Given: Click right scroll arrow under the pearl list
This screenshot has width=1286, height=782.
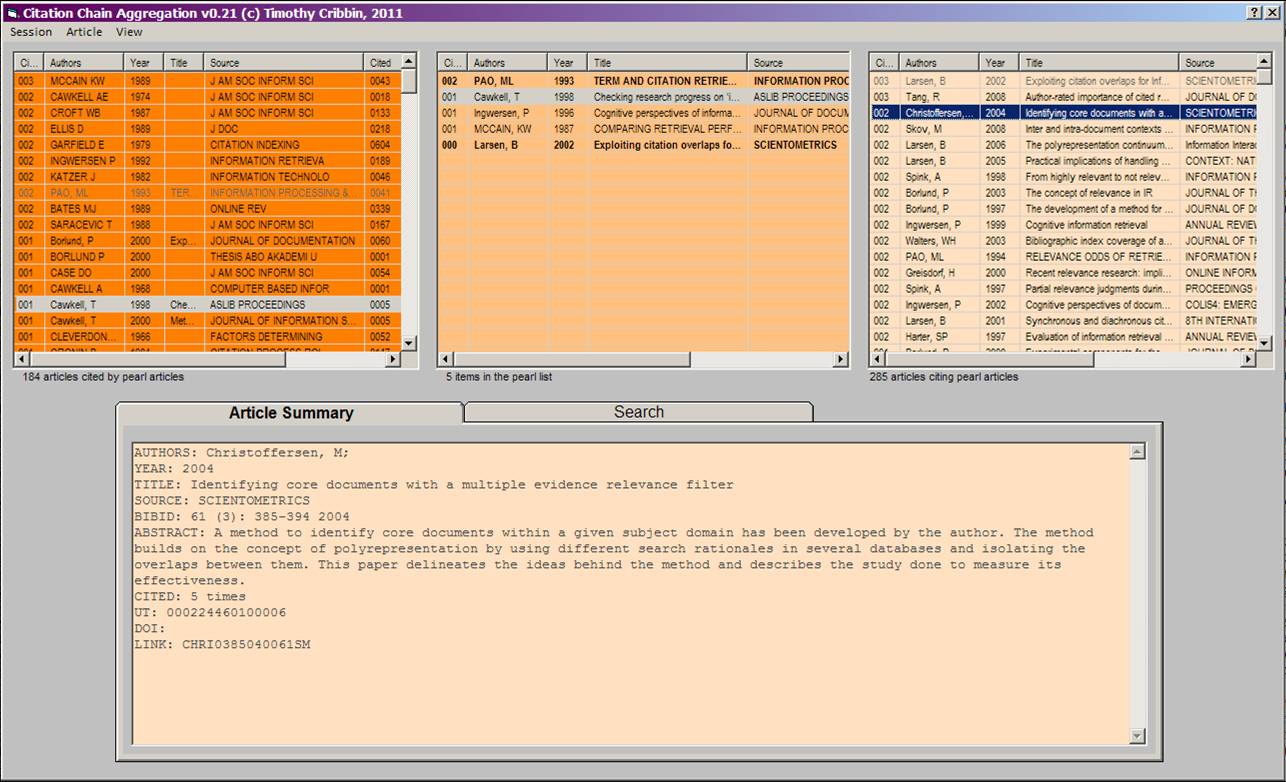Looking at the screenshot, I should (841, 359).
